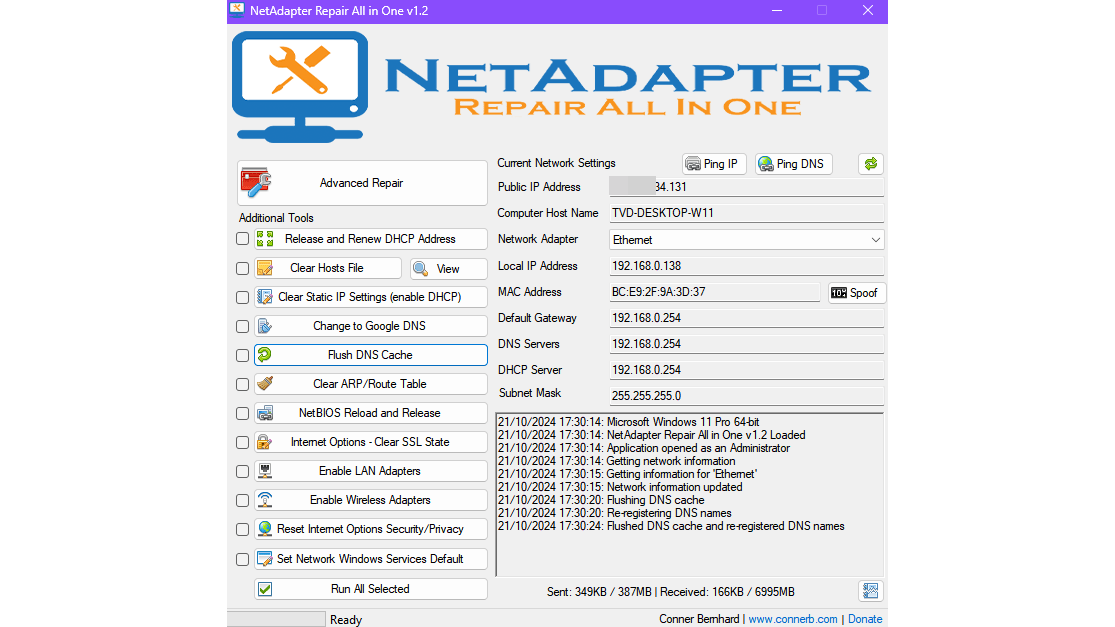Screen dimensions: 1115x627
Task: Click the NetBIOS Reload and Release icon
Action: [265, 412]
